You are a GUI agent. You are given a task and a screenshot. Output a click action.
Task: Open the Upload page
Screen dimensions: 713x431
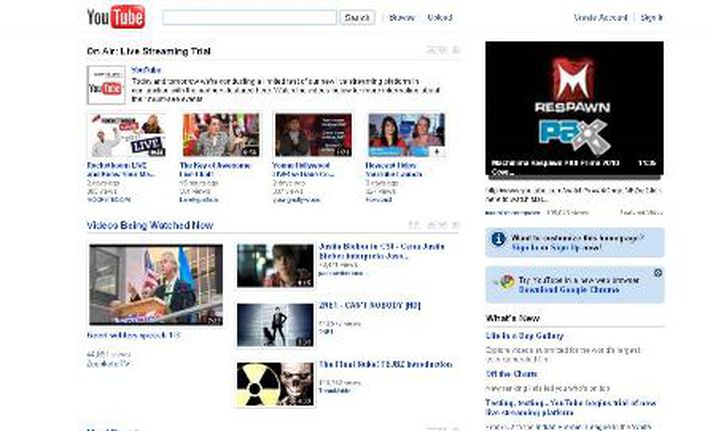tap(440, 18)
